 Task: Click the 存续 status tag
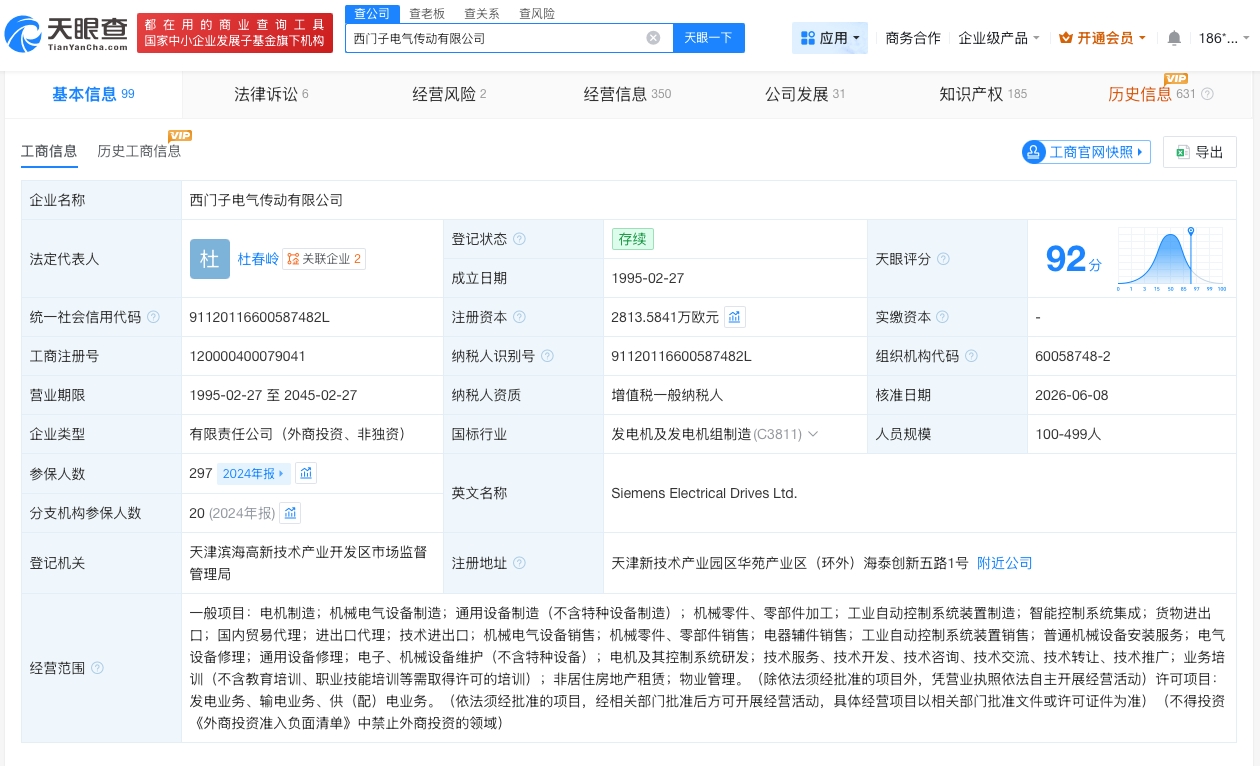[633, 239]
